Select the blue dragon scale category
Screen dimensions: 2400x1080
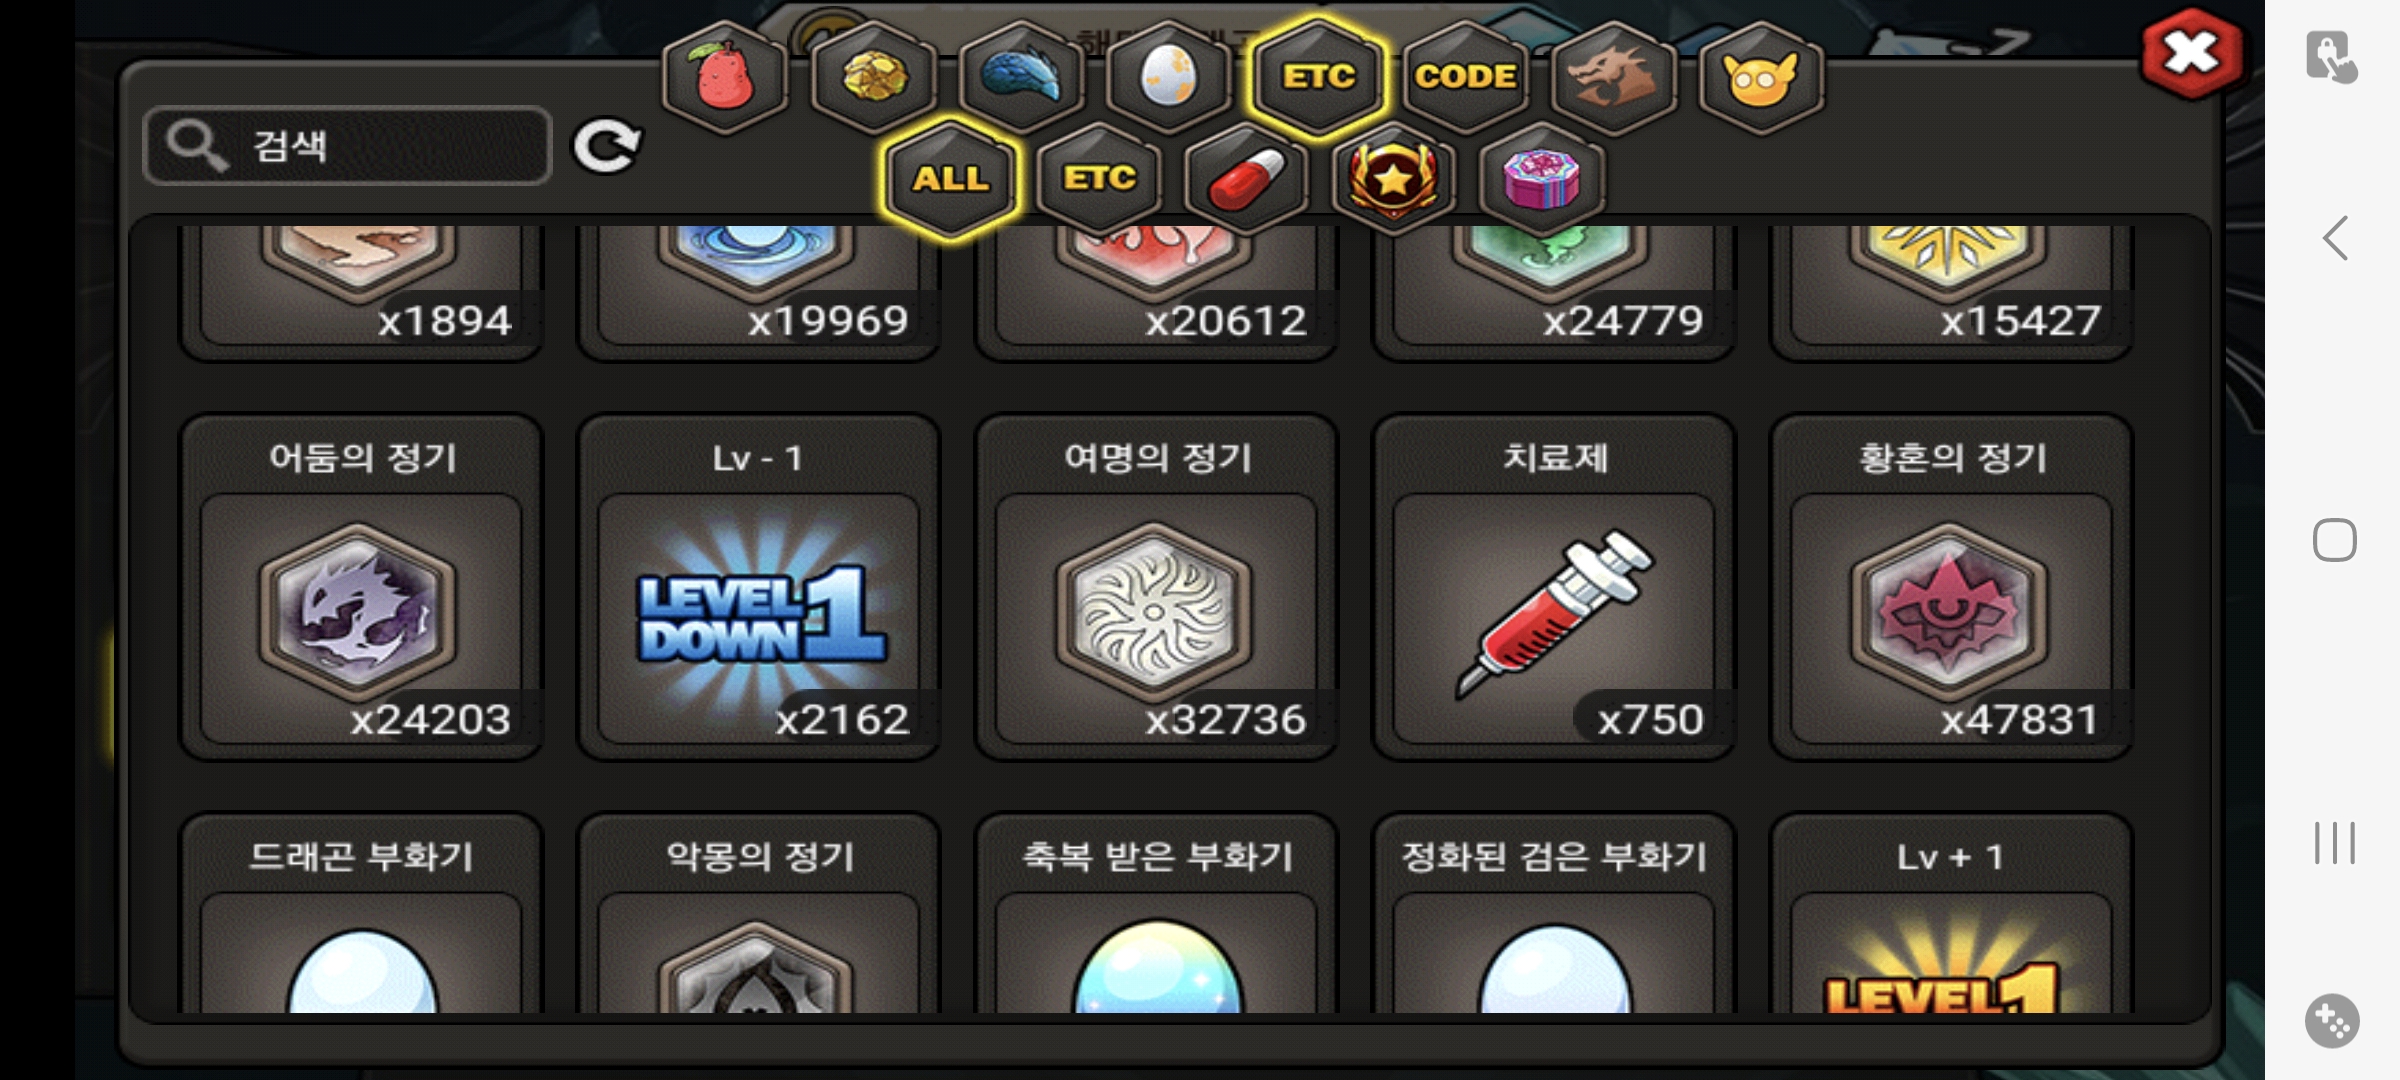coord(1021,77)
